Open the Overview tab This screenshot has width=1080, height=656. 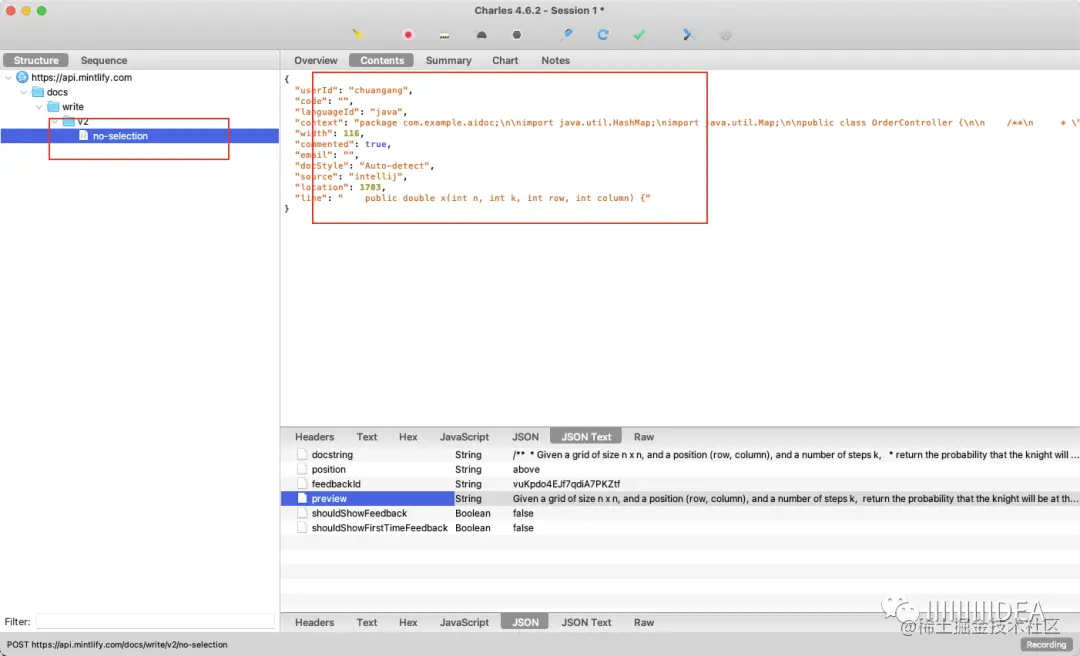tap(315, 60)
